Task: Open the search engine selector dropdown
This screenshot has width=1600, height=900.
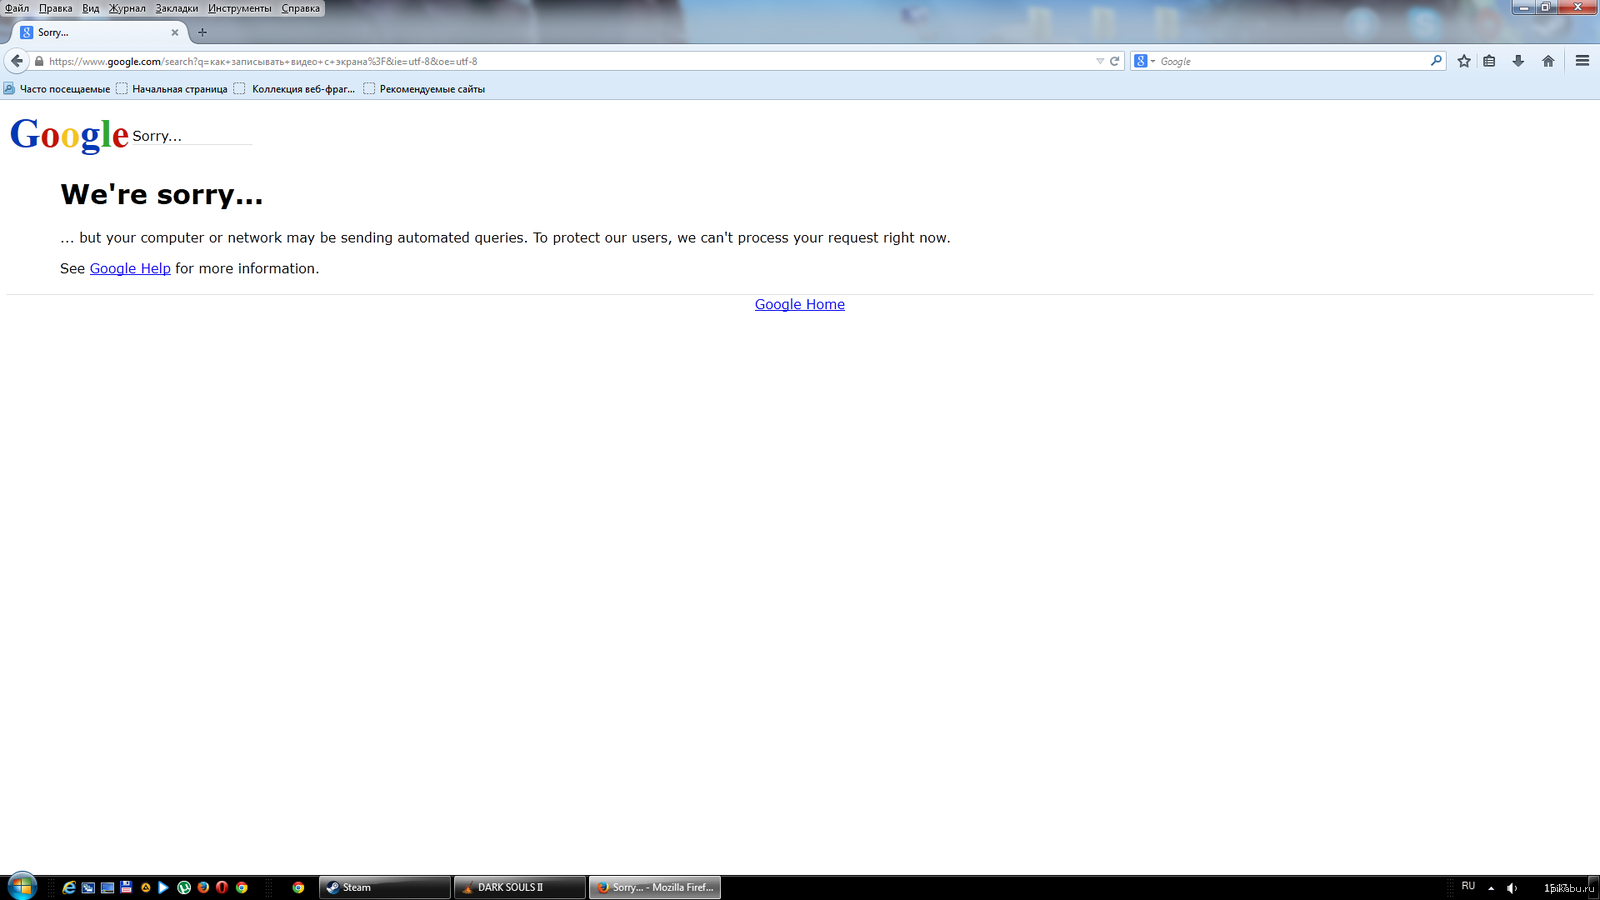Action: click(1145, 61)
